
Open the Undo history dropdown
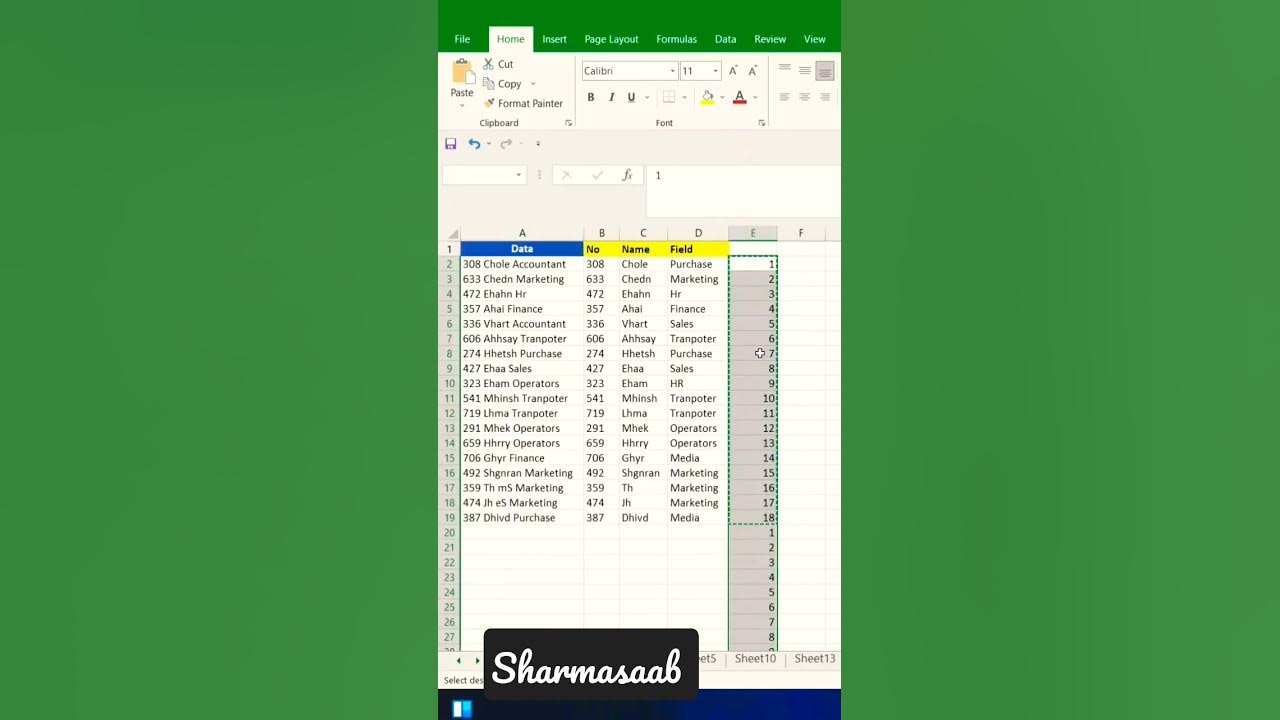point(489,144)
